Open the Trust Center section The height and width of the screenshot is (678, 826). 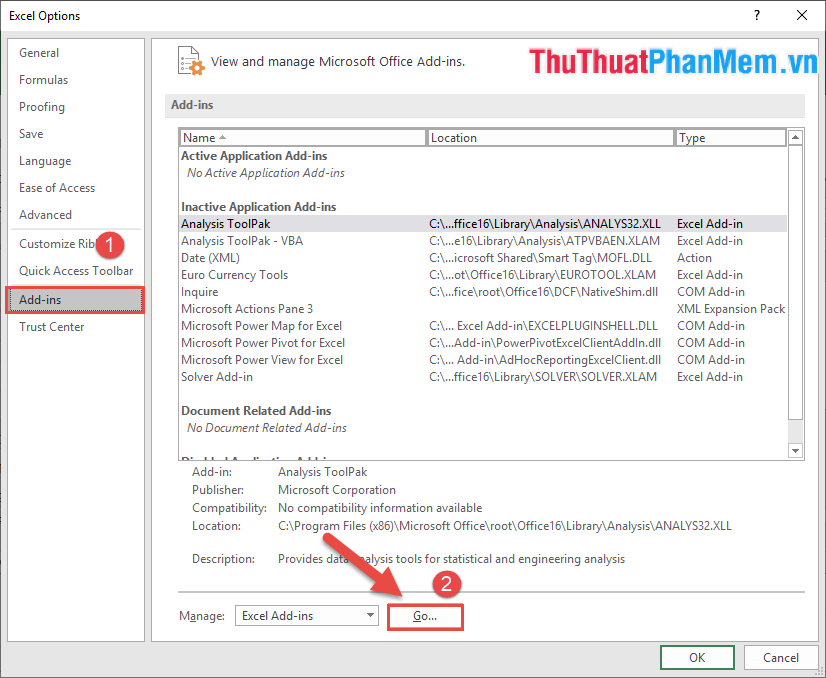[x=50, y=326]
